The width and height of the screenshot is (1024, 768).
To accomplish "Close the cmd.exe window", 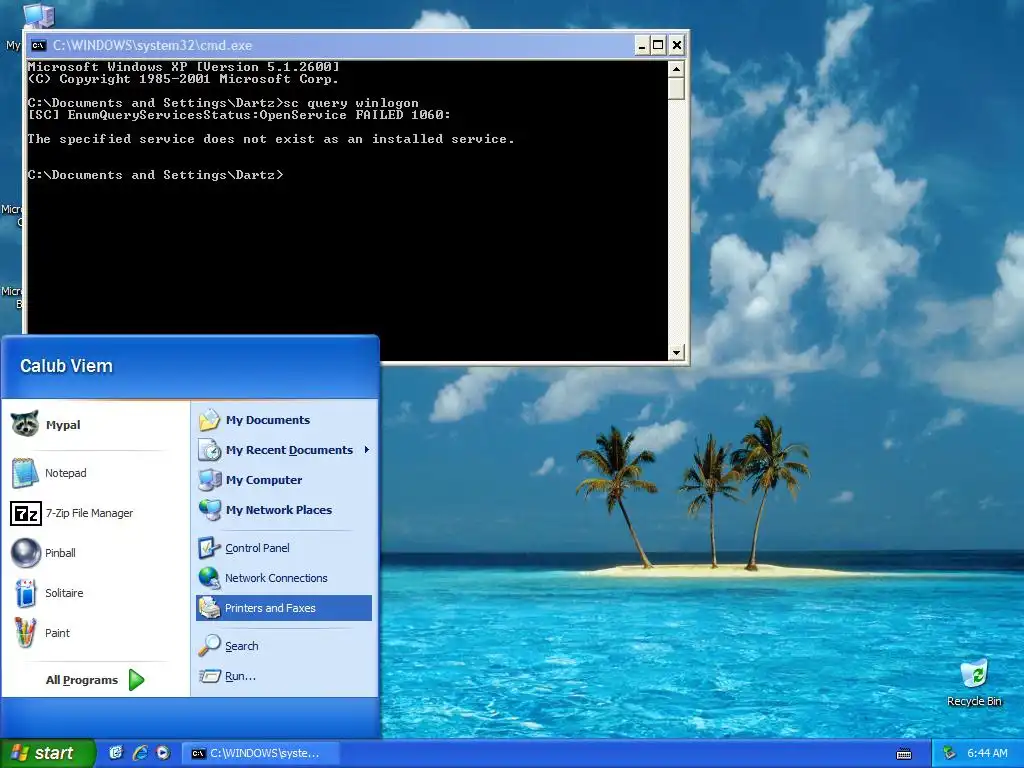I will tap(677, 45).
